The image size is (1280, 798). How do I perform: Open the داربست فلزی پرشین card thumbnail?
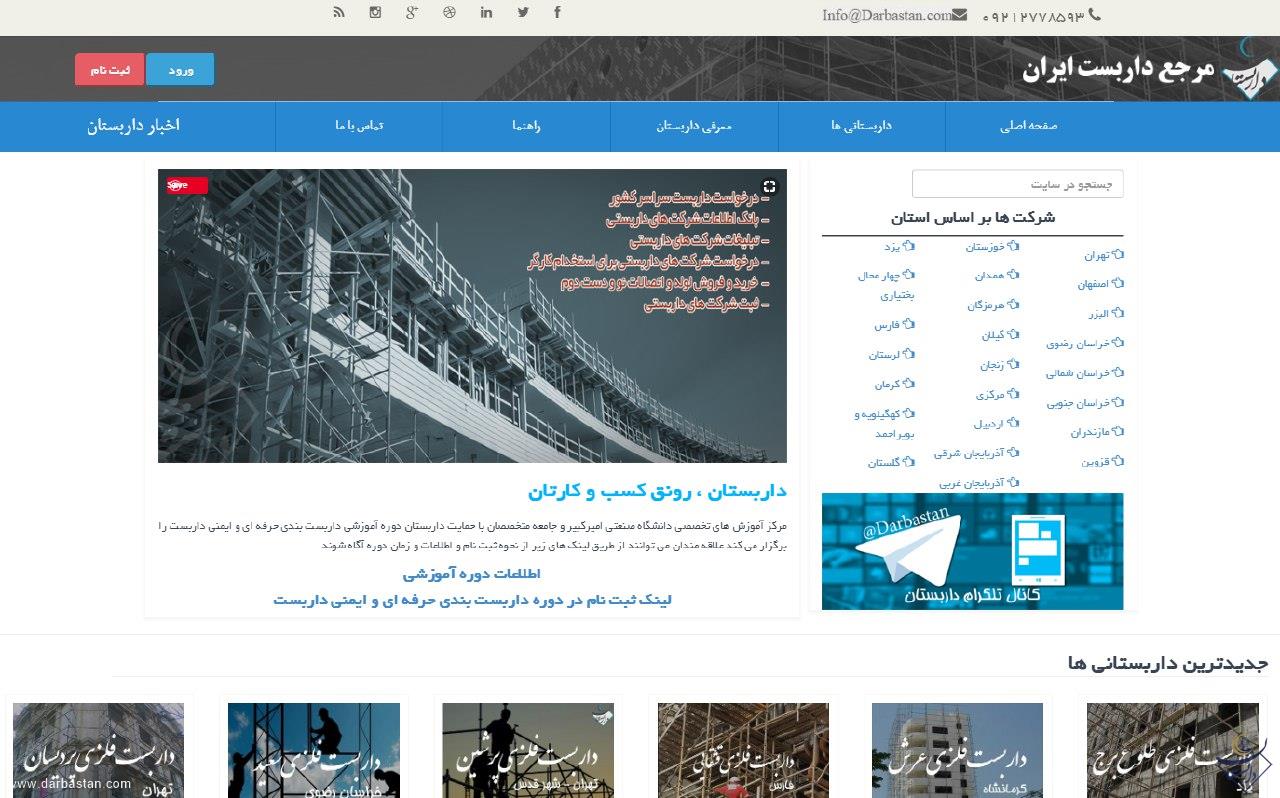[528, 750]
